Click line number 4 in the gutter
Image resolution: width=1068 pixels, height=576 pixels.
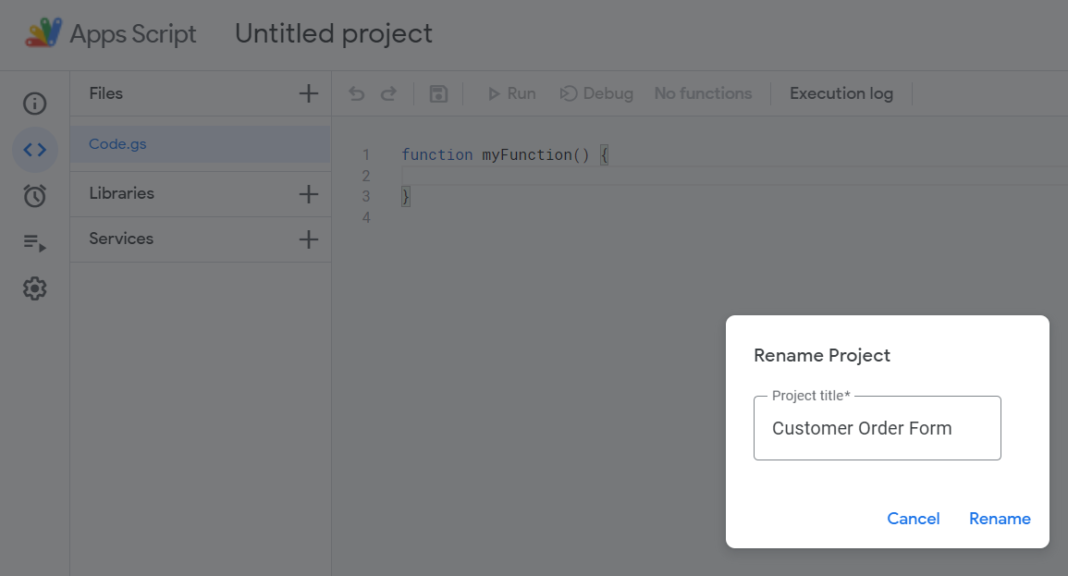[366, 218]
